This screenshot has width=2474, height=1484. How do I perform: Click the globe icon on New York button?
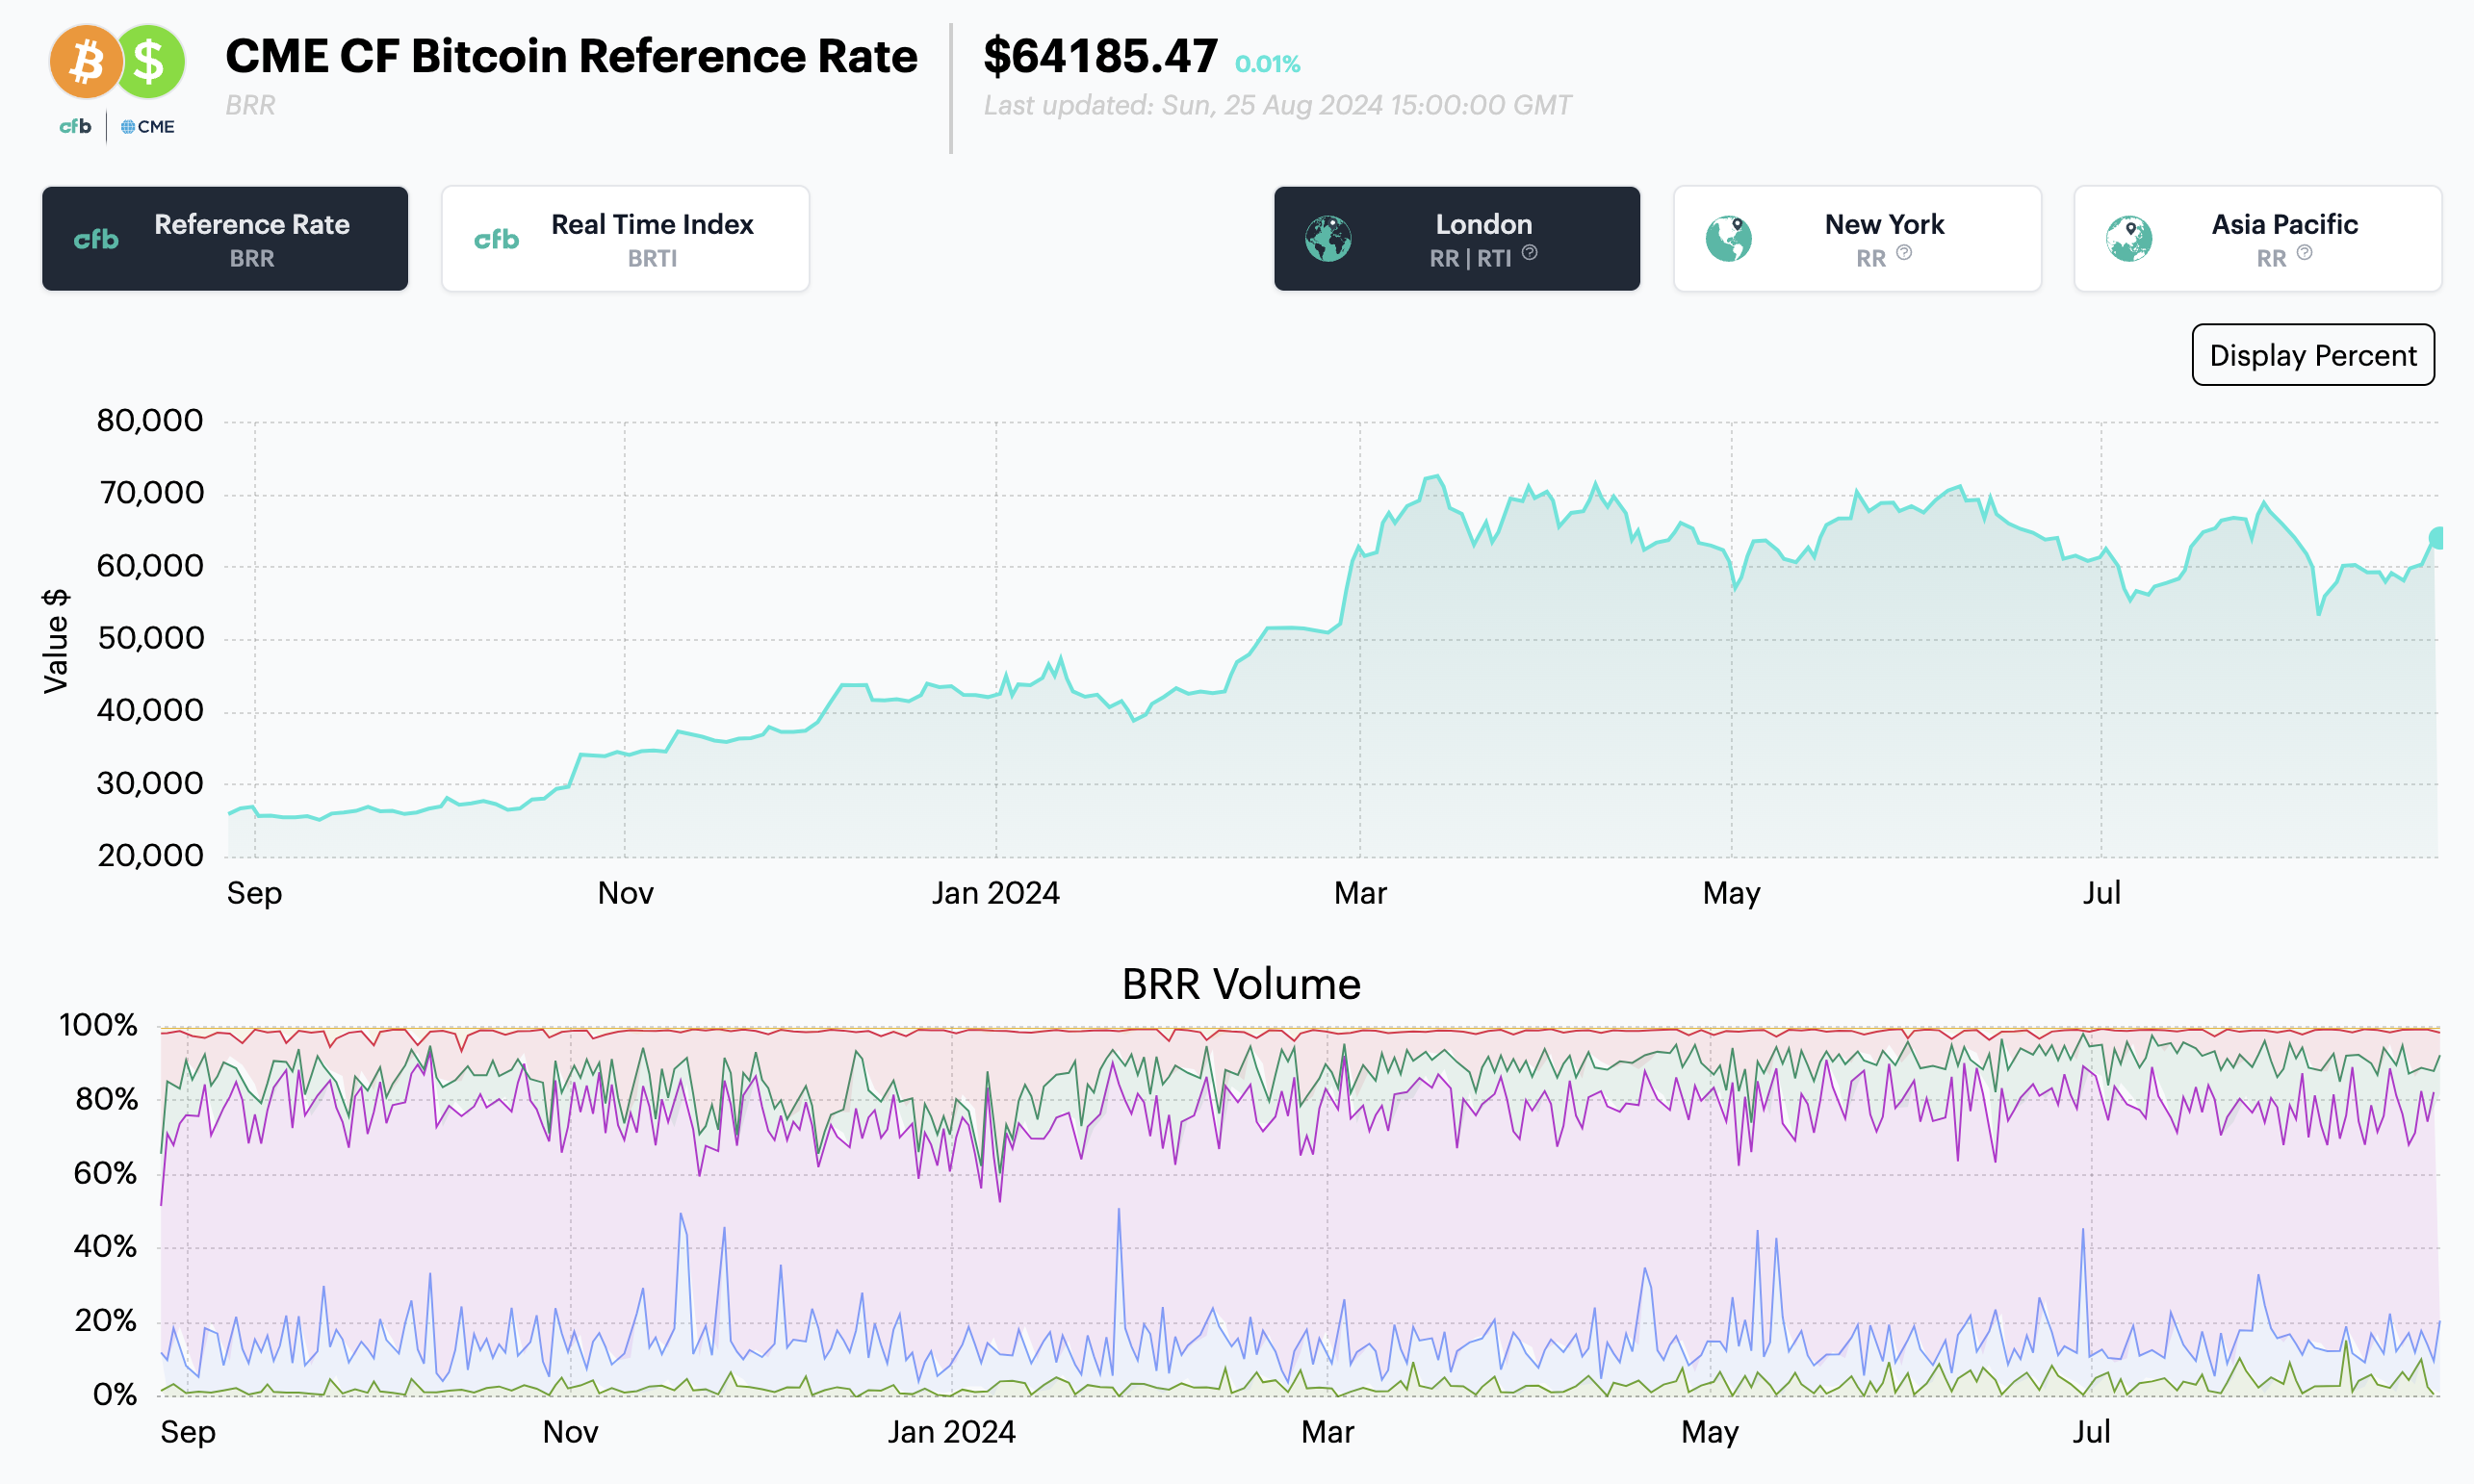(x=1728, y=239)
